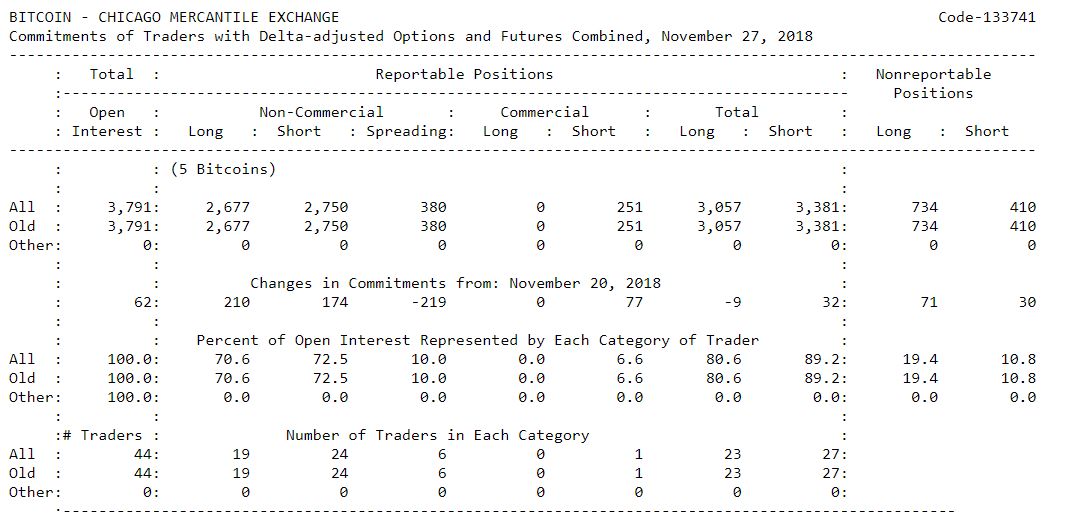
Task: Select the BITCOIN - CHICAGO MERCANTILE EXCHANGE title
Action: (x=173, y=17)
